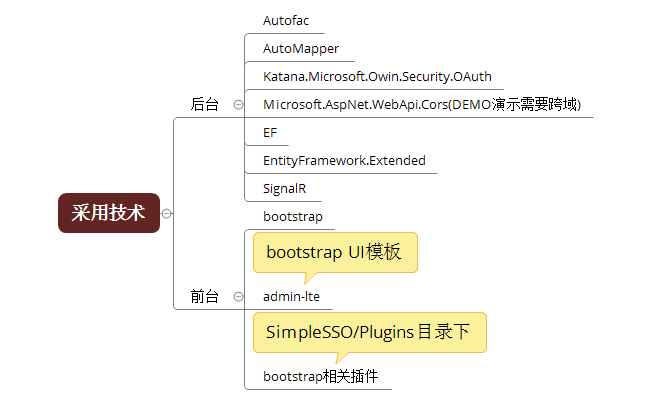This screenshot has height=417, width=654.
Task: Select the bootstrap相关插件 node
Action: click(320, 377)
